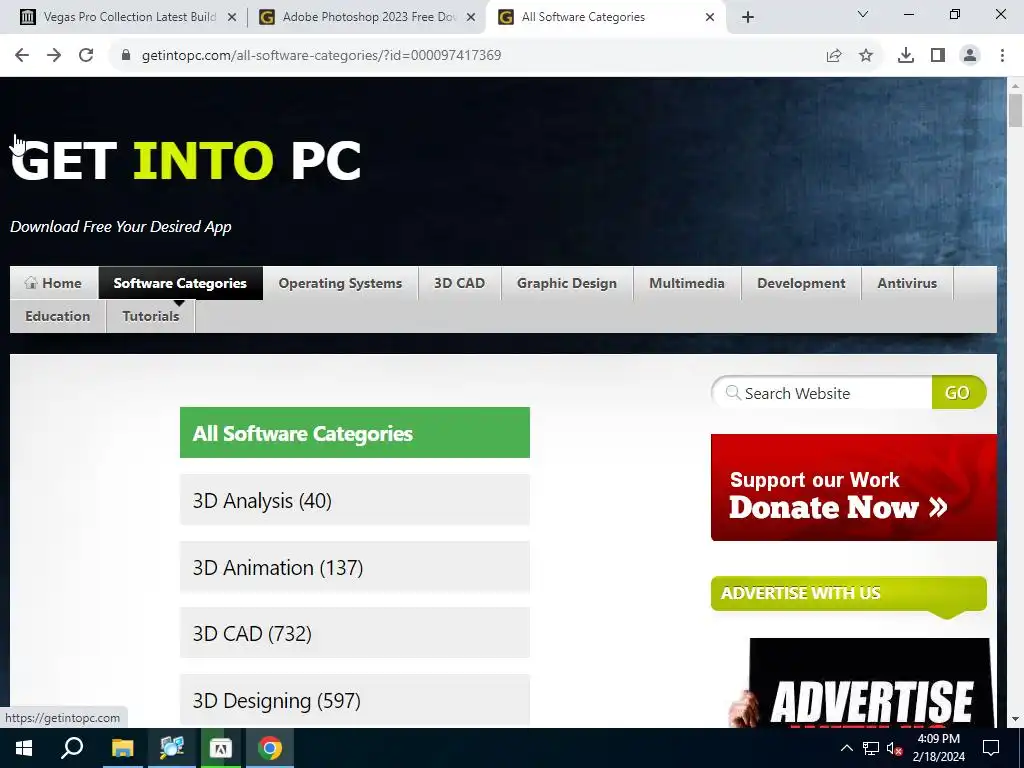Click the GO search button
Viewport: 1024px width, 768px height.
(x=958, y=392)
